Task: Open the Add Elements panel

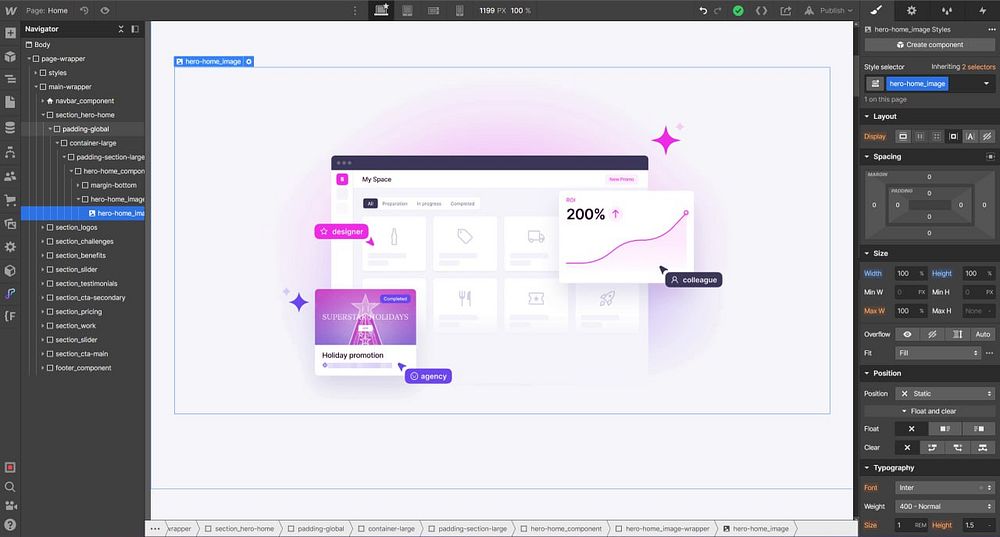Action: pyautogui.click(x=10, y=33)
